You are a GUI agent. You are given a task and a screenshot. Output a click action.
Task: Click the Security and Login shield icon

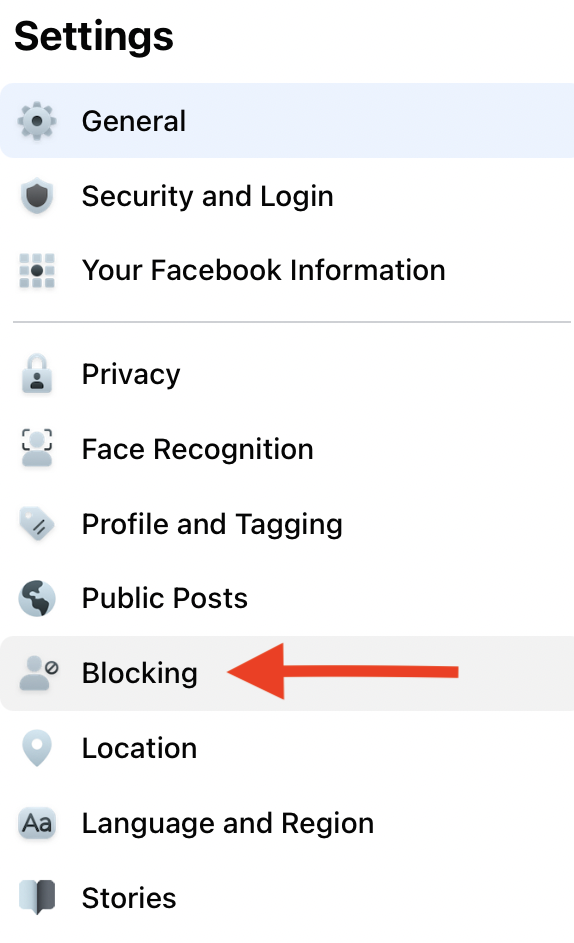37,195
